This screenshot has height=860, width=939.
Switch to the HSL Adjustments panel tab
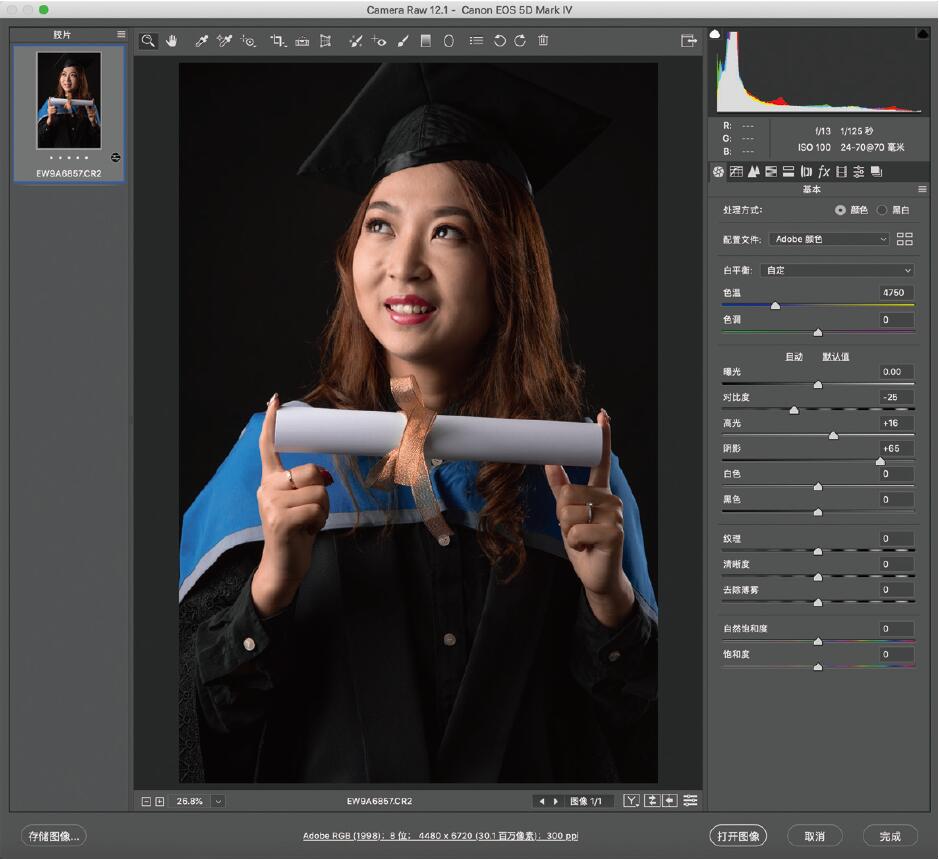click(771, 172)
